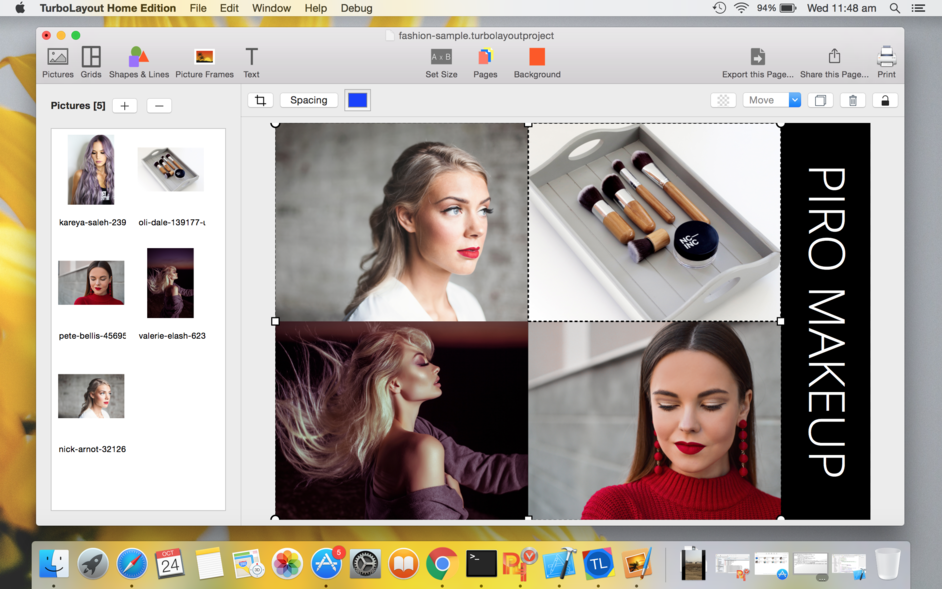The height and width of the screenshot is (589, 942).
Task: Delete selected item with trash button
Action: 852,100
